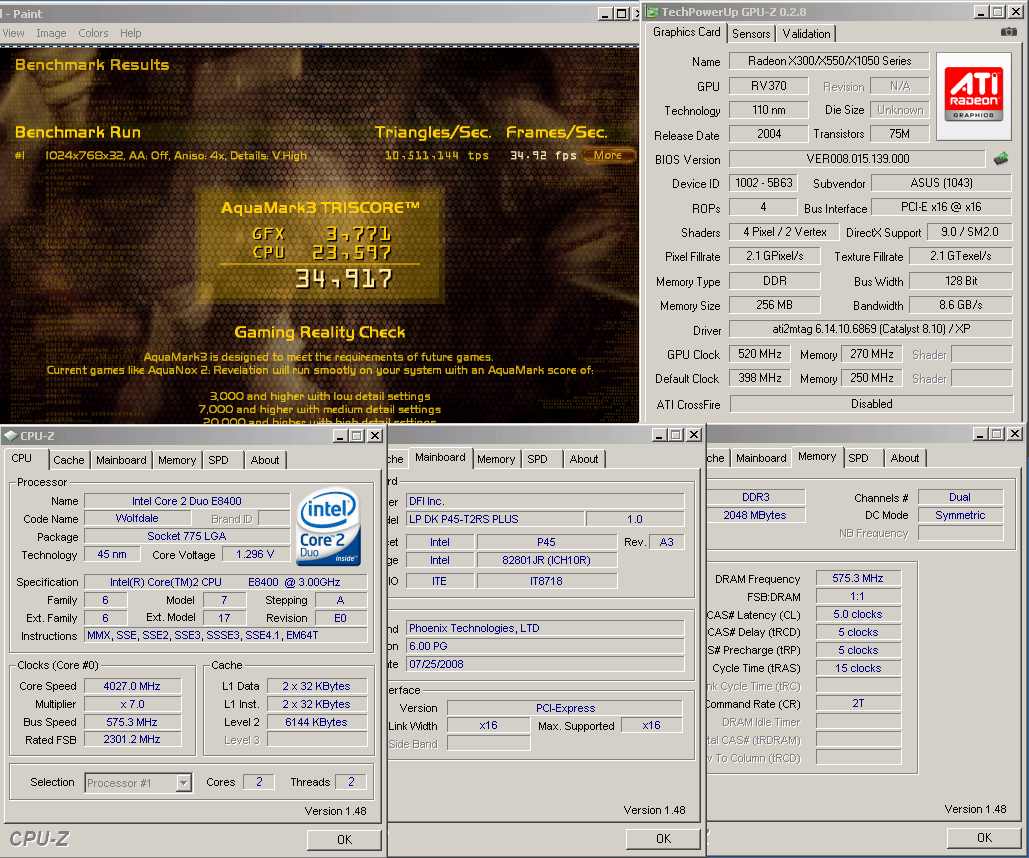The width and height of the screenshot is (1029, 858).
Task: Click OK in the middle CPU-Z window
Action: pos(663,838)
